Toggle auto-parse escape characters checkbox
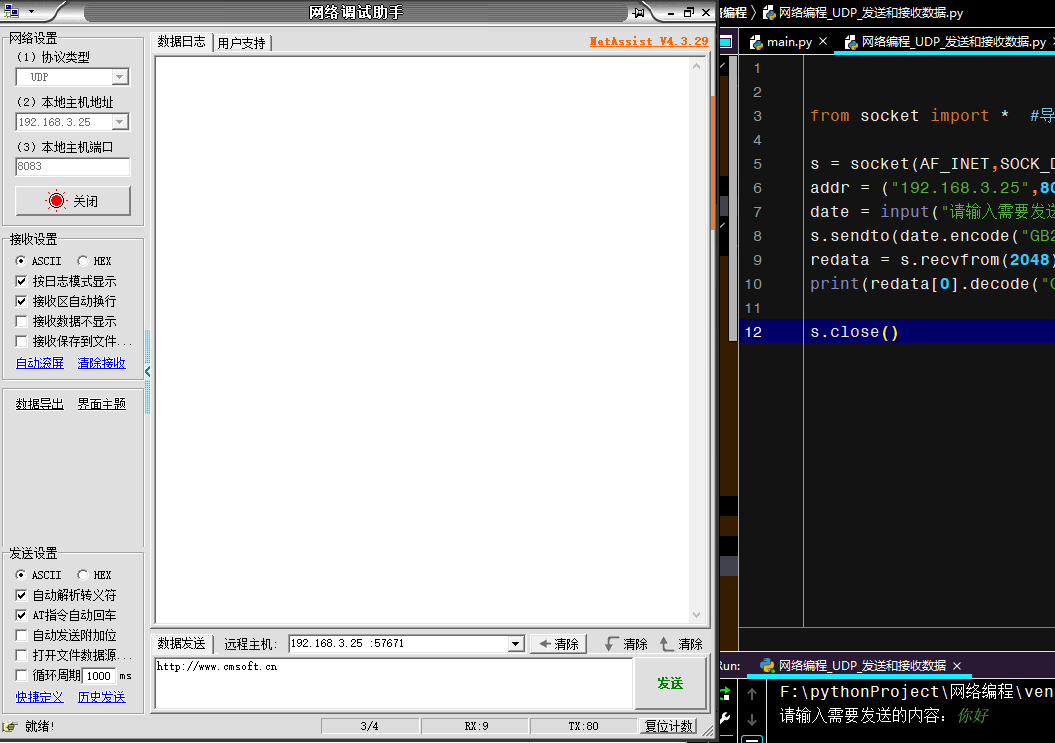This screenshot has width=1055, height=743. [x=21, y=595]
